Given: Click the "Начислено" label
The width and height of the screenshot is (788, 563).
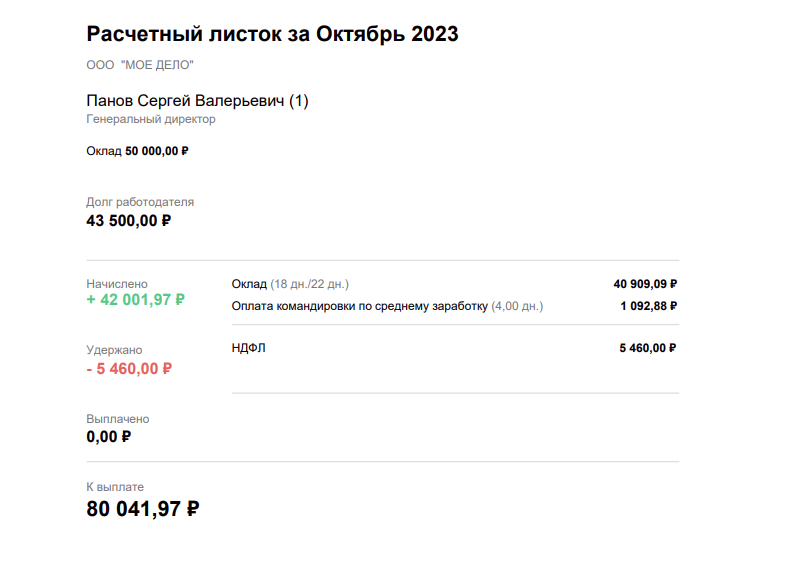Looking at the screenshot, I should coord(117,284).
